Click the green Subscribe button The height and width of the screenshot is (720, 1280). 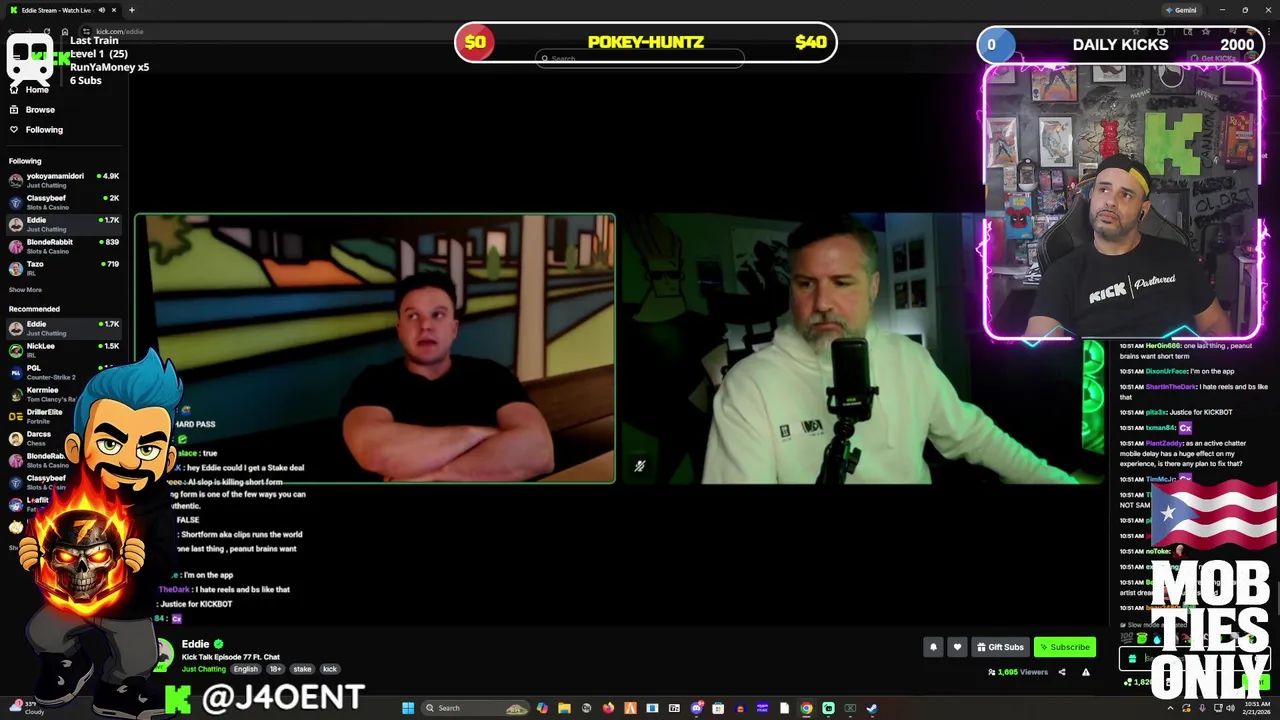tap(1064, 647)
